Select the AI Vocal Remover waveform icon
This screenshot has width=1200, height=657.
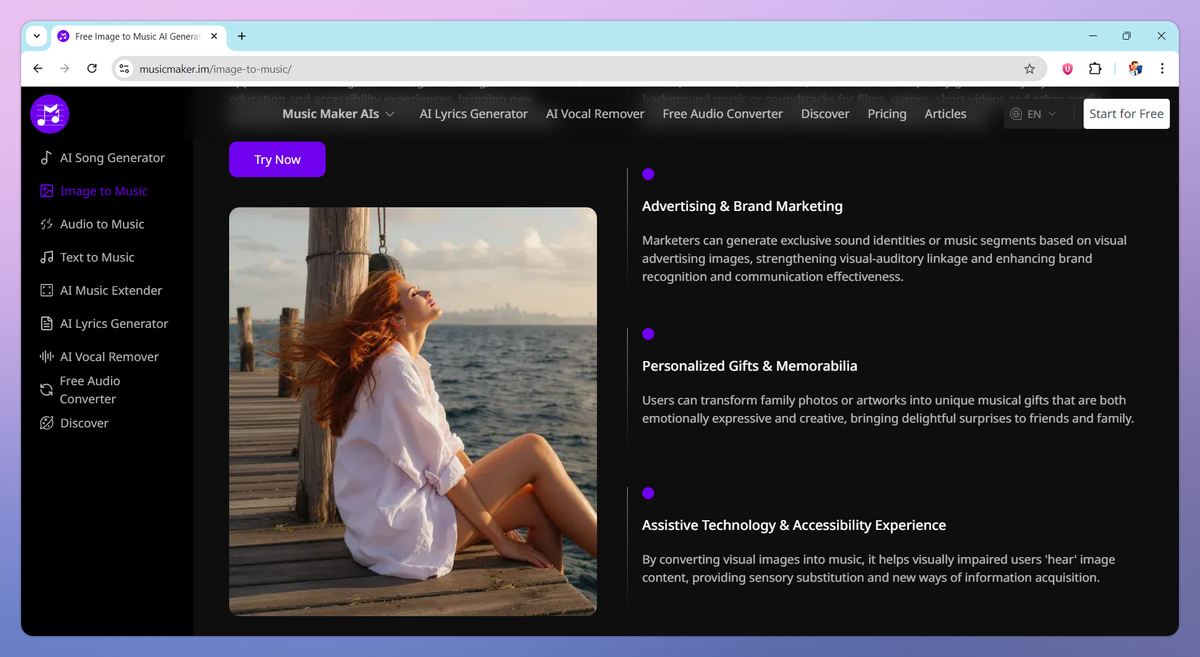pyautogui.click(x=46, y=356)
